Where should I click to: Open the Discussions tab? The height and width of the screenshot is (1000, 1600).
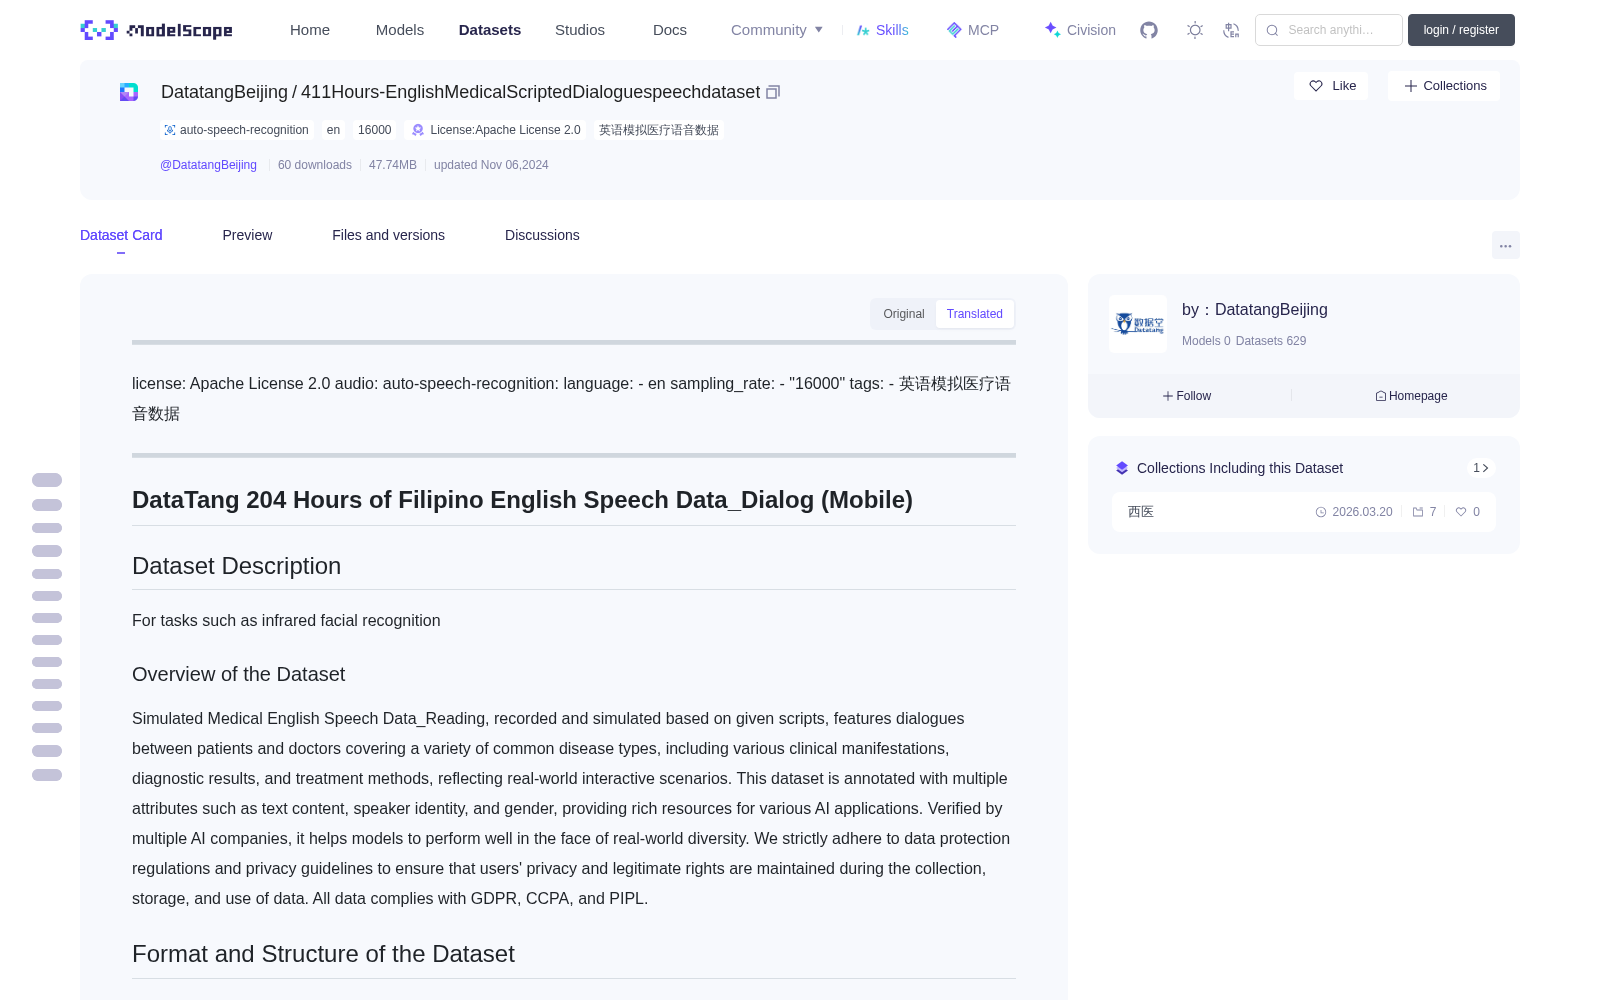(542, 235)
